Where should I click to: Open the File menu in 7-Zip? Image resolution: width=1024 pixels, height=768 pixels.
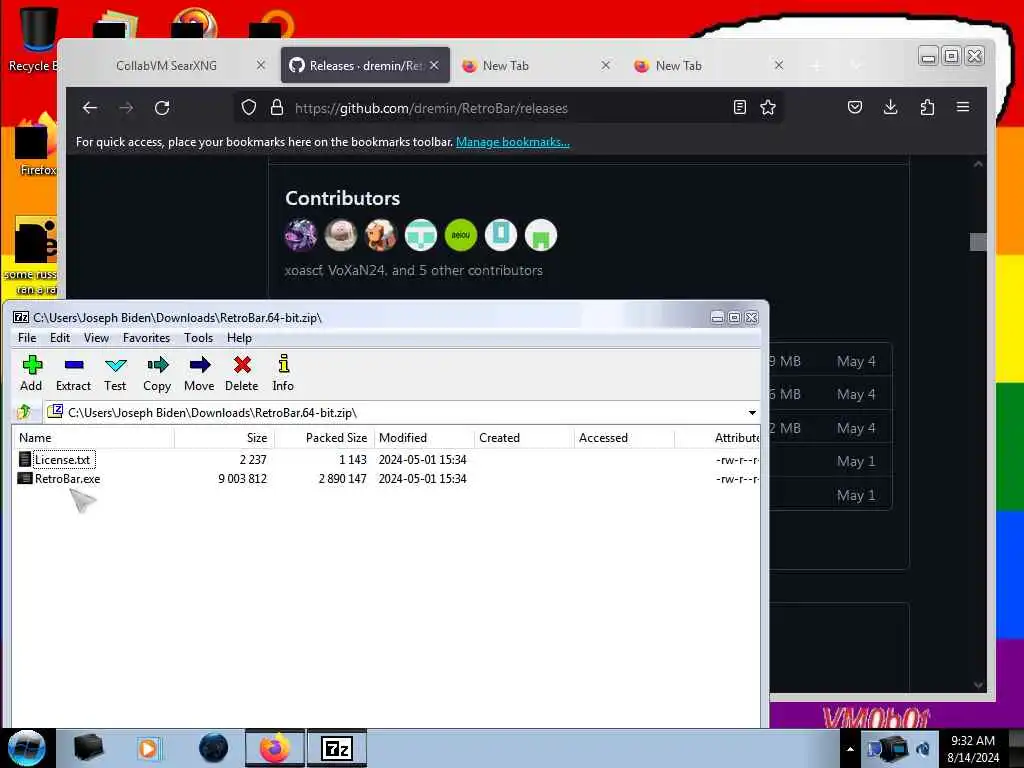tap(27, 338)
